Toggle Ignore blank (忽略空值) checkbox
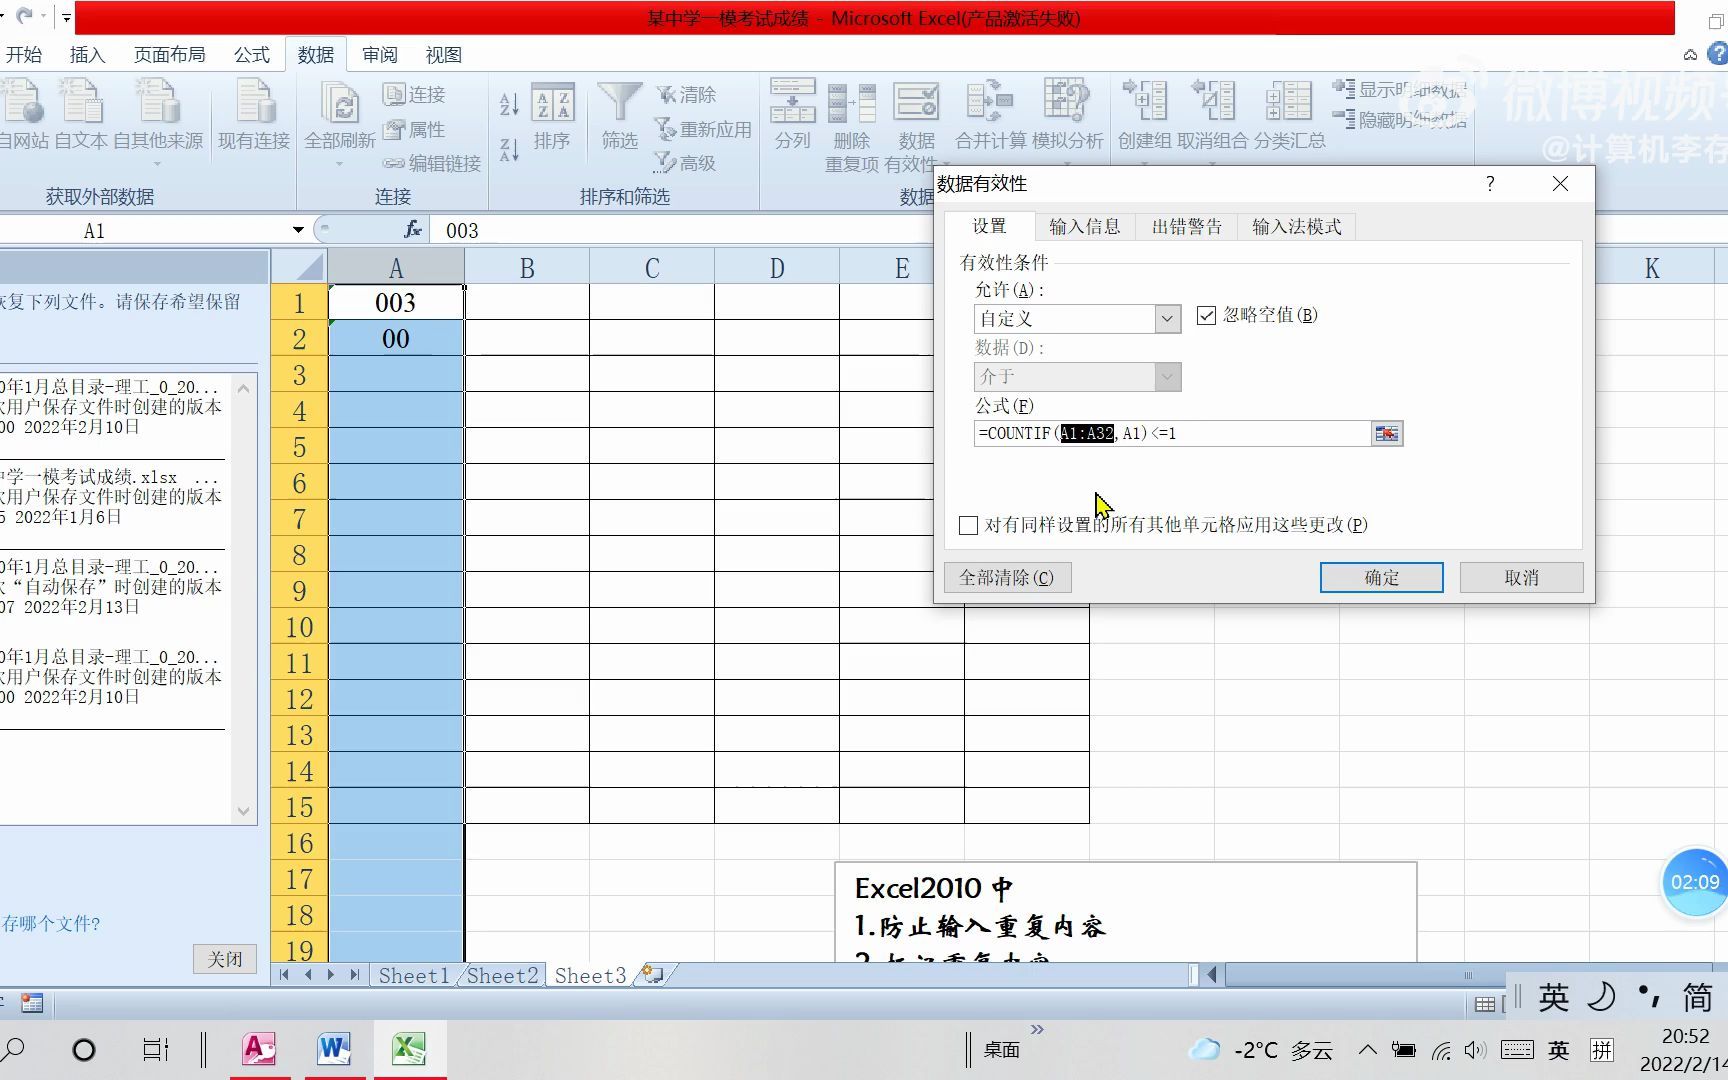 coord(1206,315)
